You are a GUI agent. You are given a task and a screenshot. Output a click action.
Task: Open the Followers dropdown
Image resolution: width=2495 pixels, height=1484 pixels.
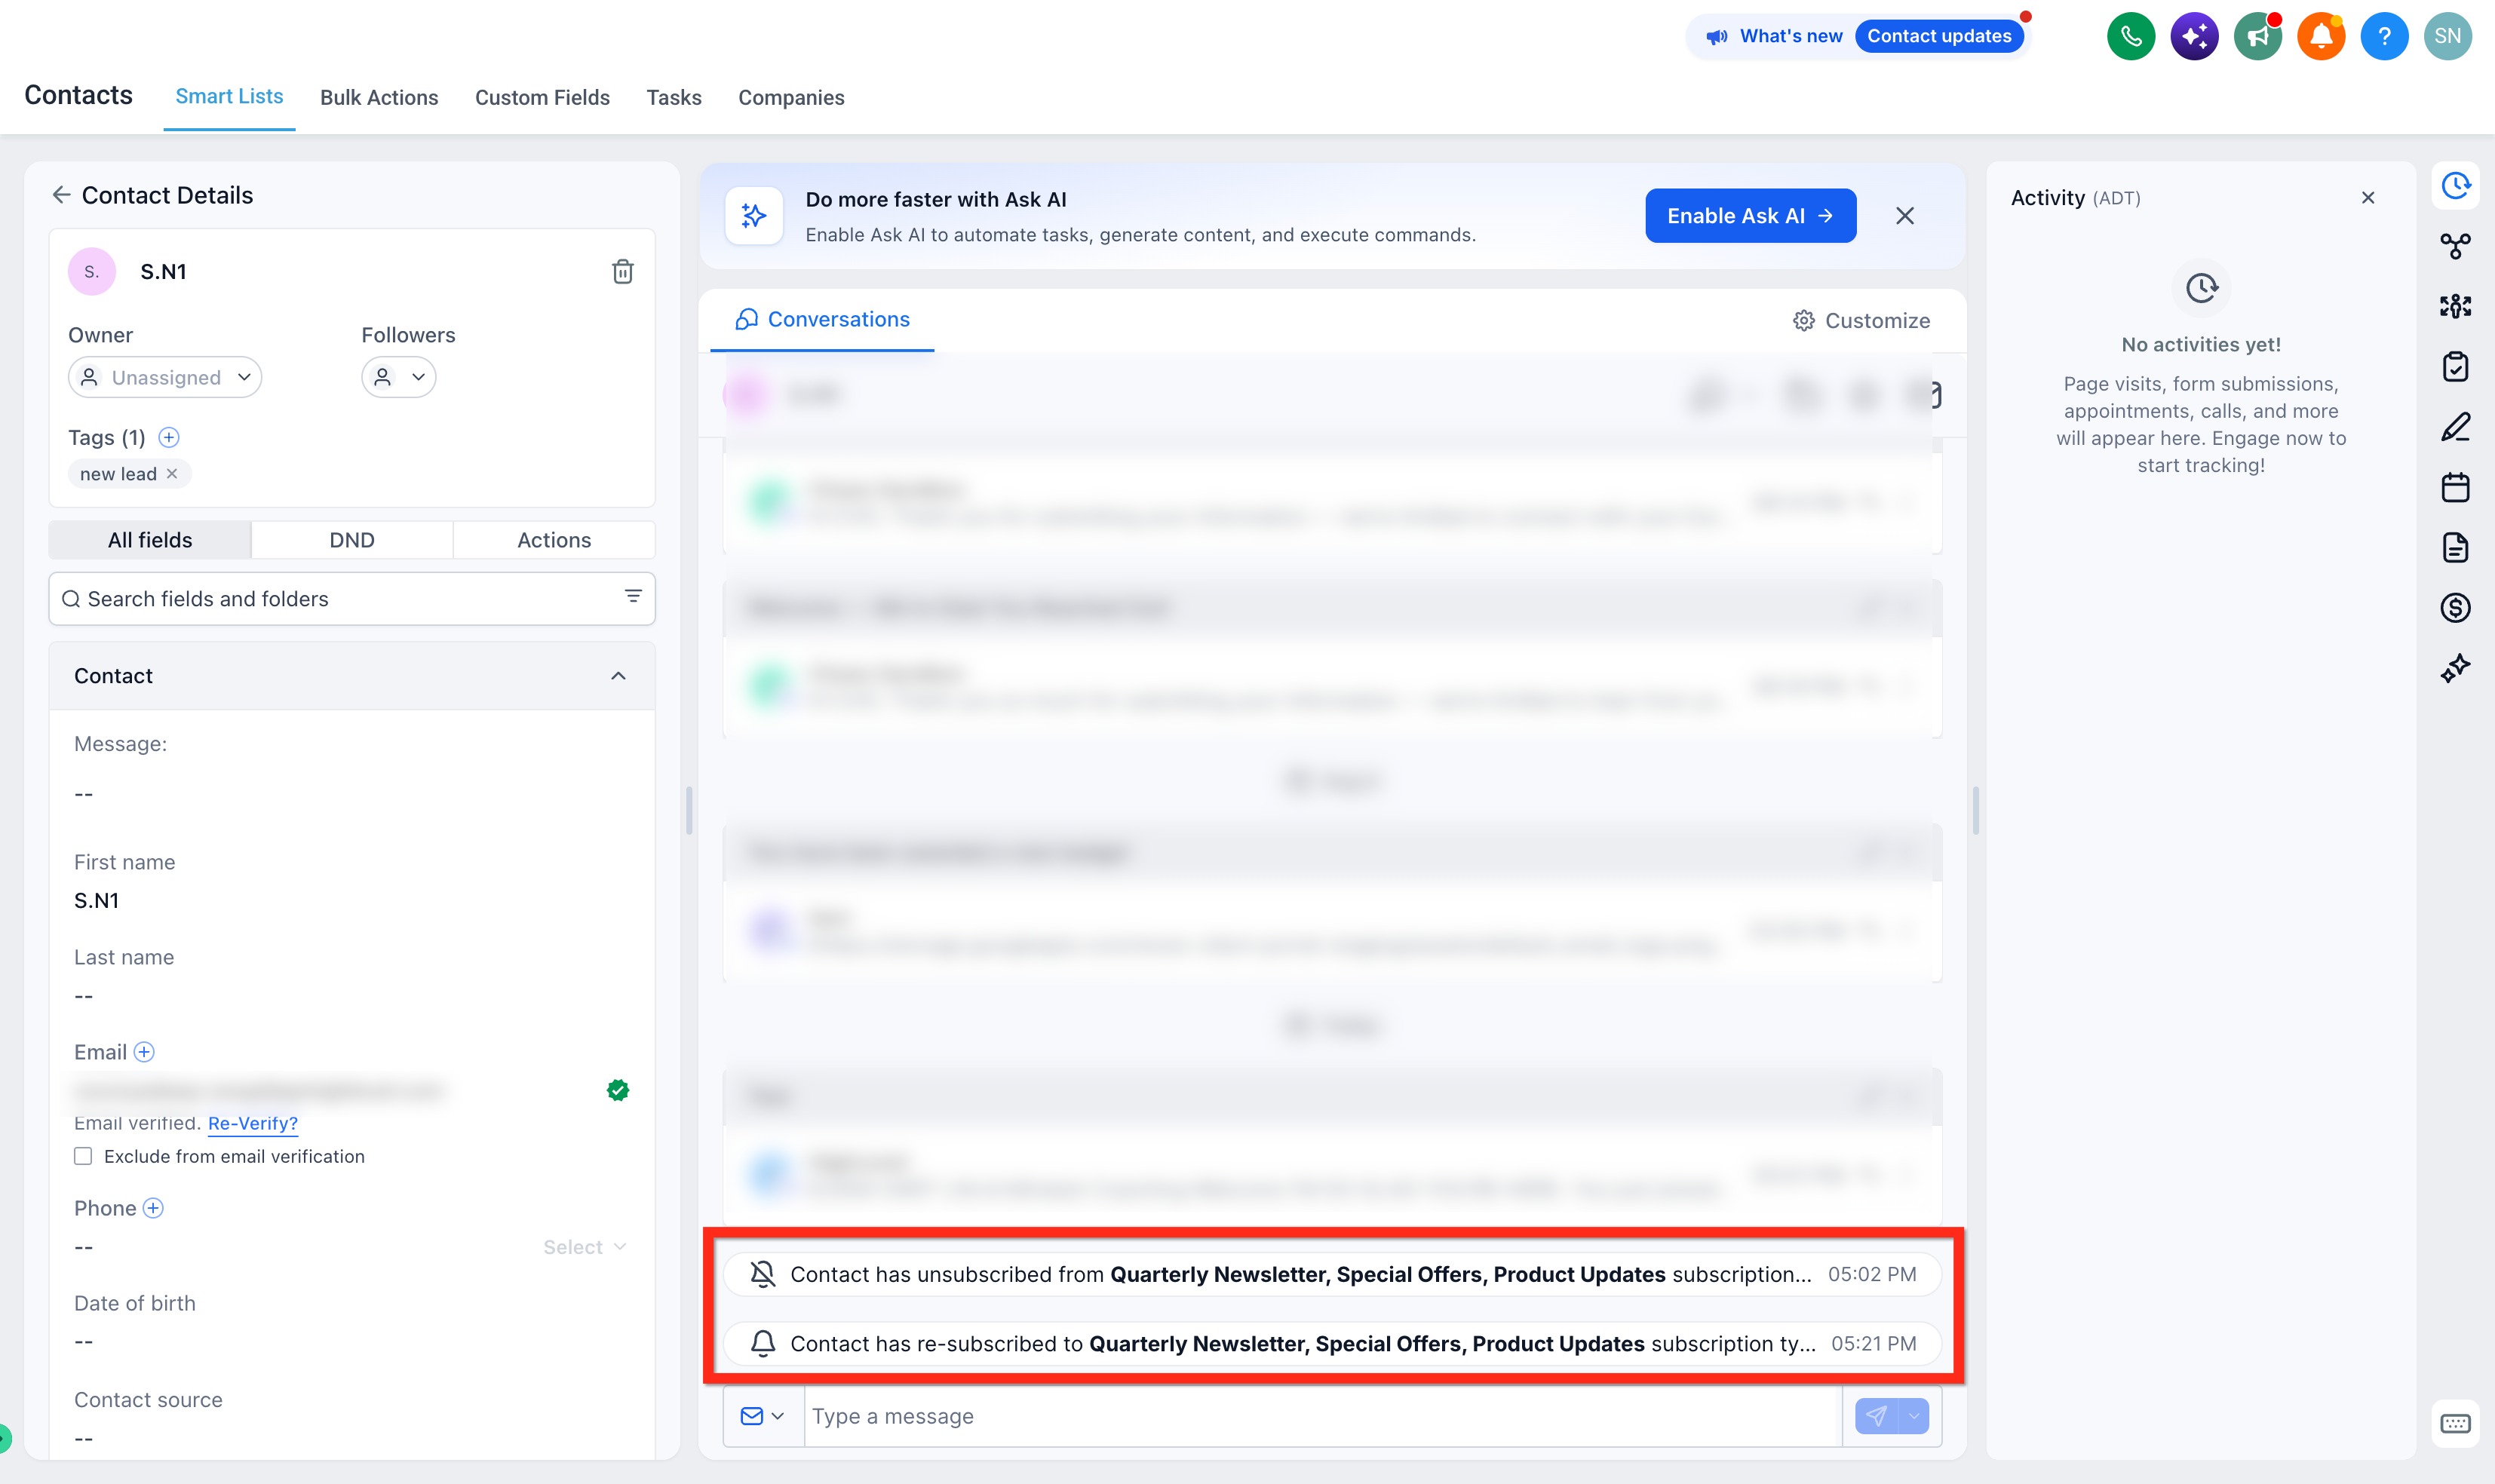[398, 377]
